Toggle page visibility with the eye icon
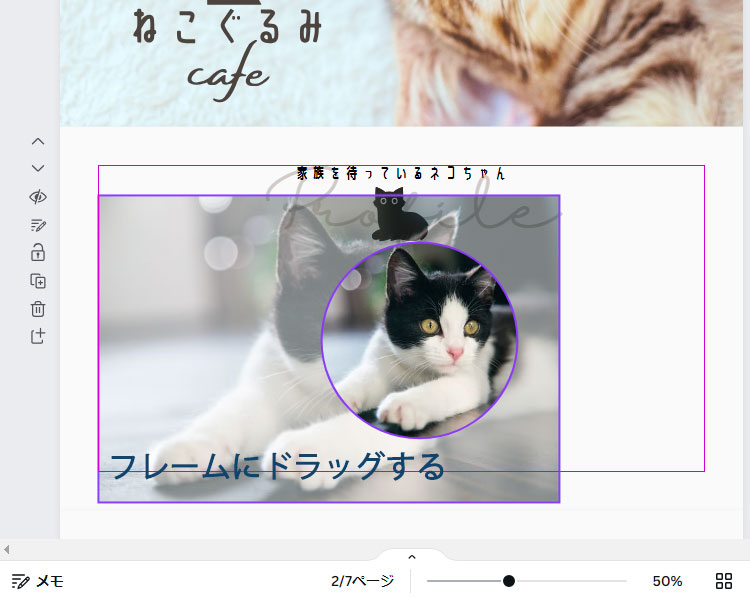This screenshot has width=750, height=598. tap(38, 197)
